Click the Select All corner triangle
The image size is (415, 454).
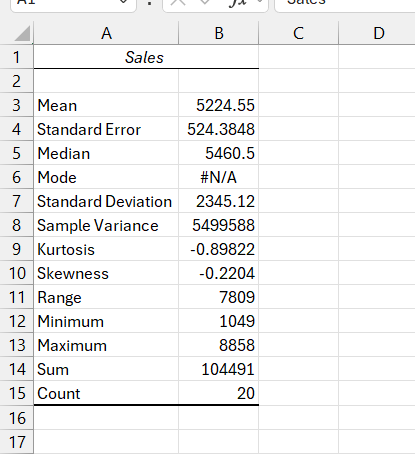pyautogui.click(x=22, y=33)
